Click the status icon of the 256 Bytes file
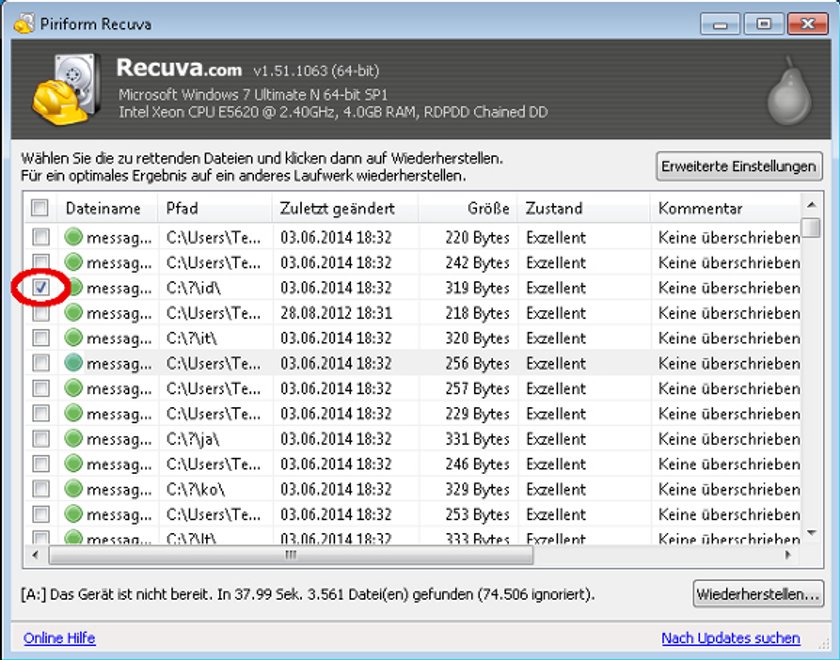840x660 pixels. [73, 362]
